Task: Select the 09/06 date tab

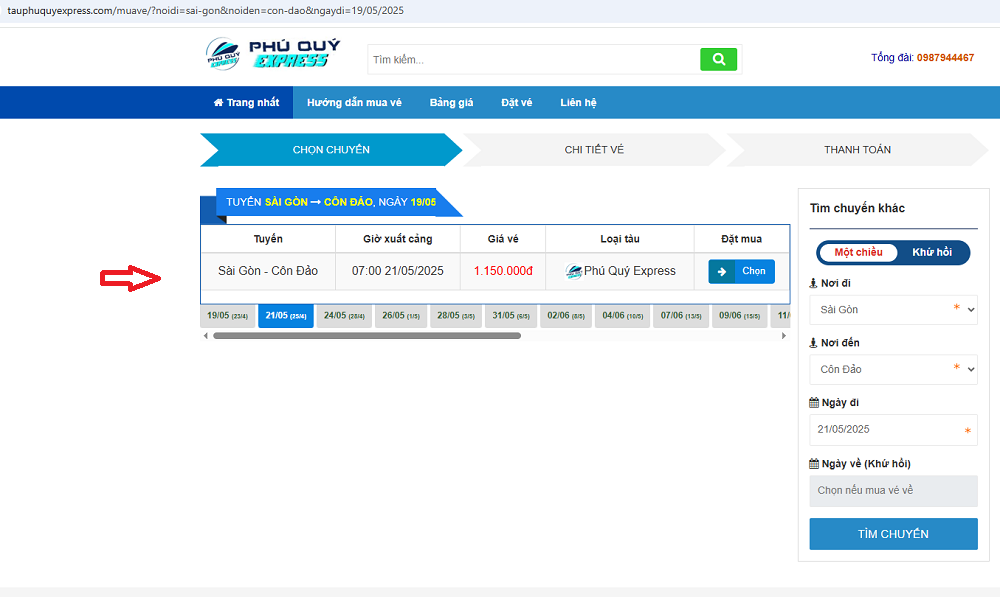Action: coord(739,316)
